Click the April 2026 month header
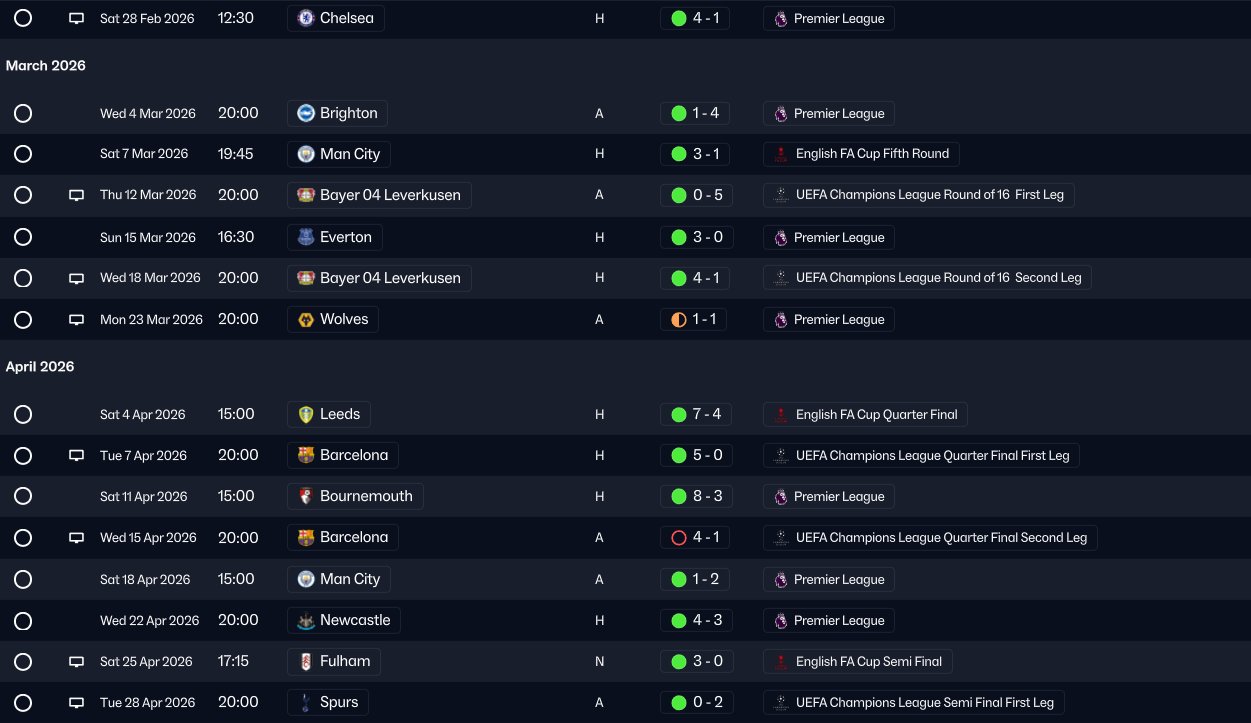The height and width of the screenshot is (723, 1251). 40,367
